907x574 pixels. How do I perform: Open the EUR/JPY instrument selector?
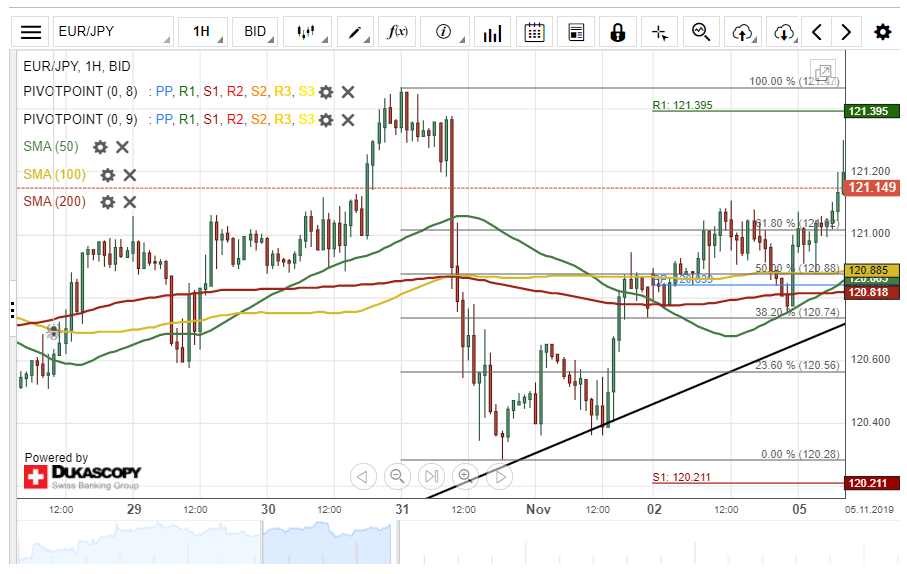click(112, 32)
